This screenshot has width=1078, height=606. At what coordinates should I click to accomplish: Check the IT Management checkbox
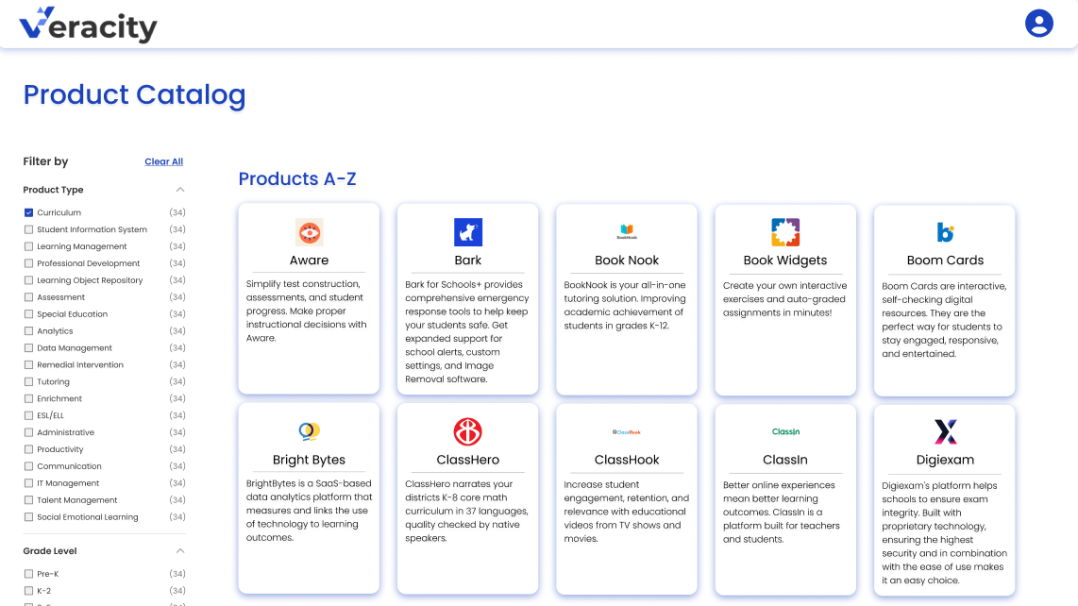(28, 483)
